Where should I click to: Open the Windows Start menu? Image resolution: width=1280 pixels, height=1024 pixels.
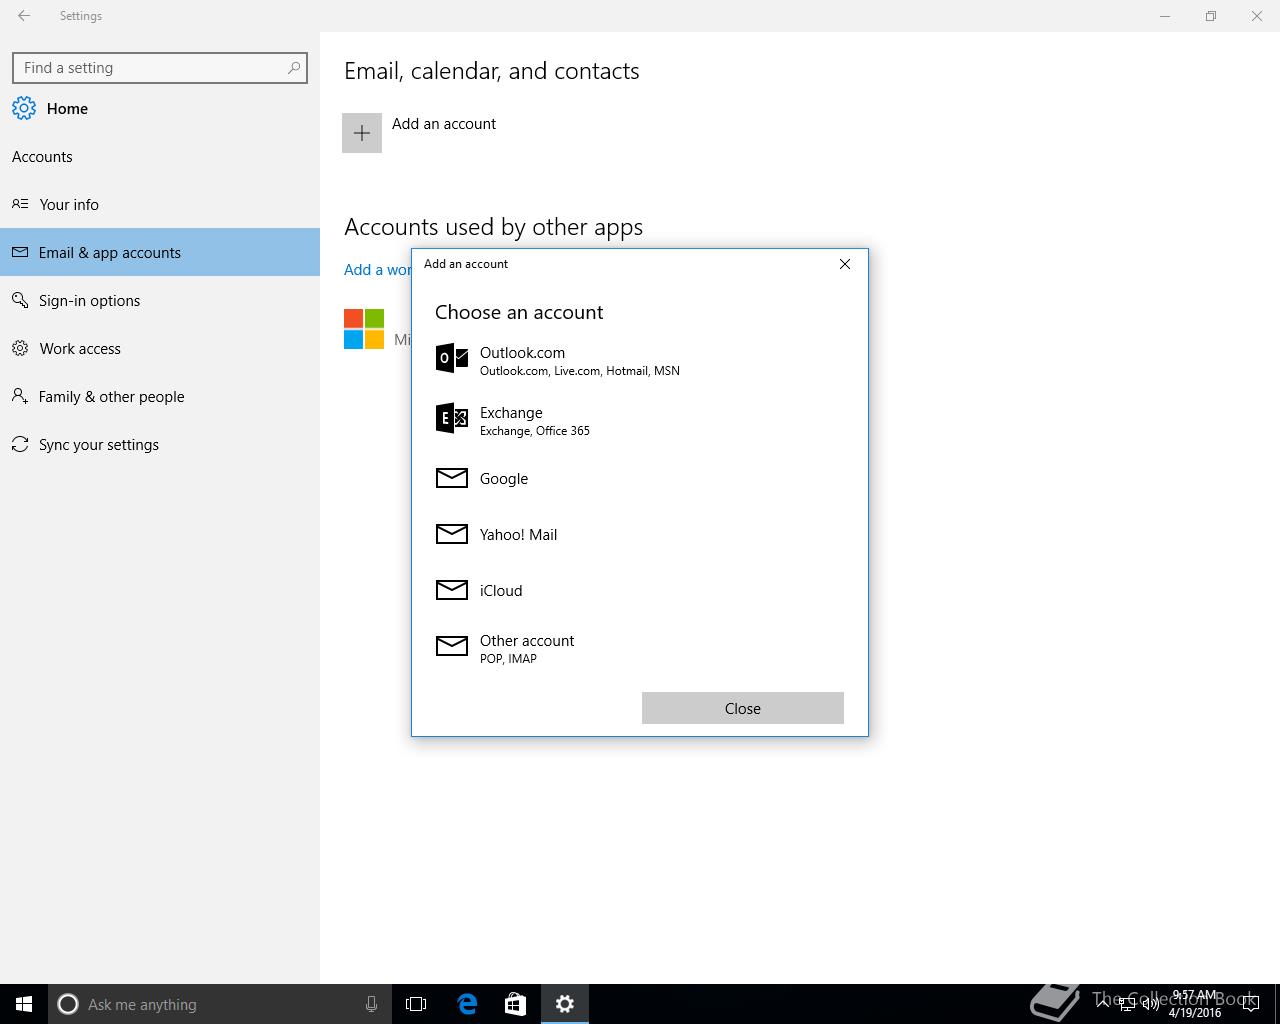click(24, 1004)
